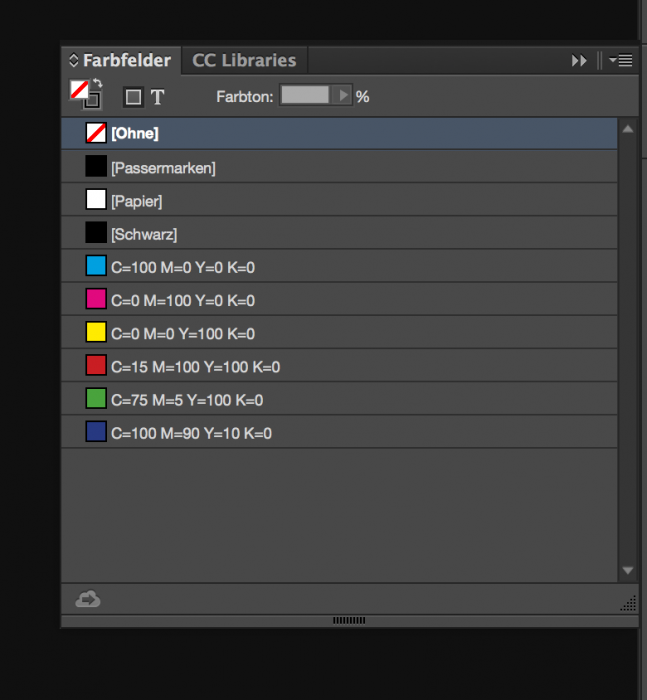Open the Farbton percentage slider arrow
Viewport: 647px width, 700px height.
[x=342, y=95]
